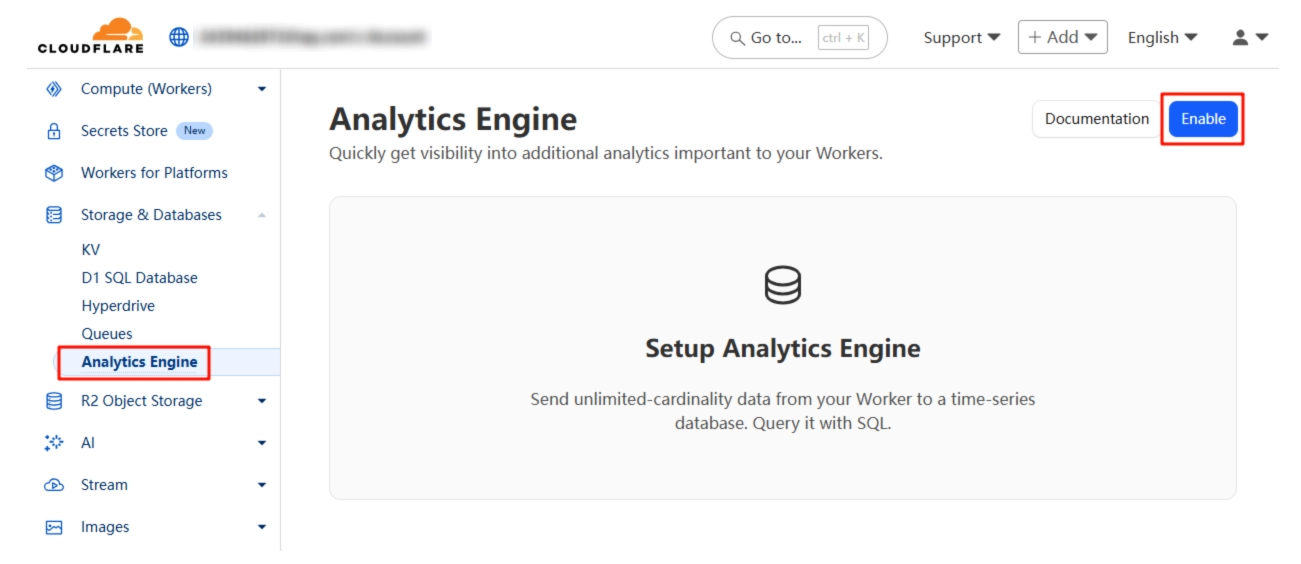
Task: Click the Stream cloud icon
Action: coord(54,485)
